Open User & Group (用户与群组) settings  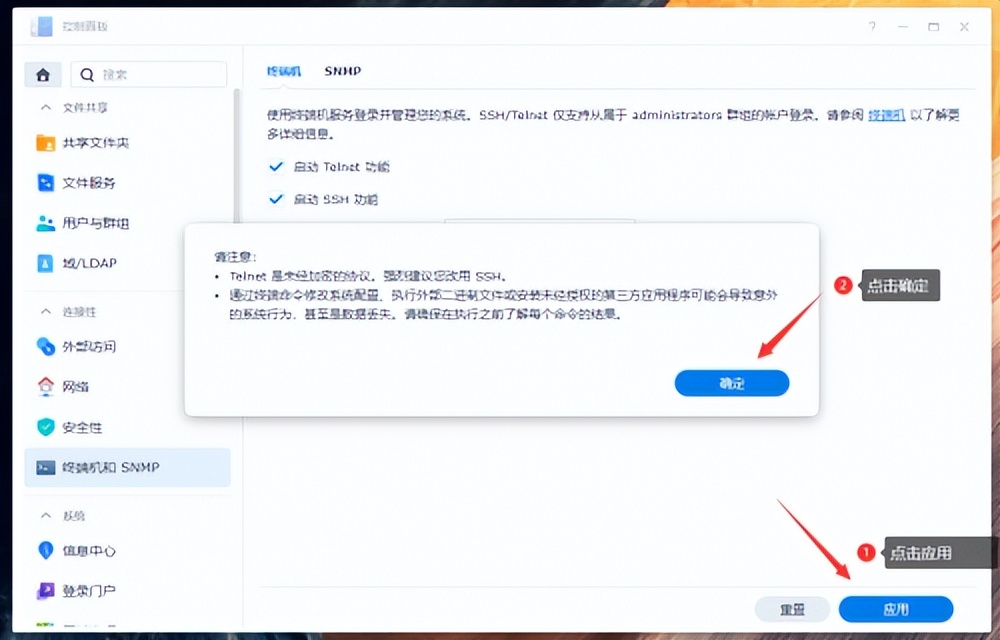(95, 222)
